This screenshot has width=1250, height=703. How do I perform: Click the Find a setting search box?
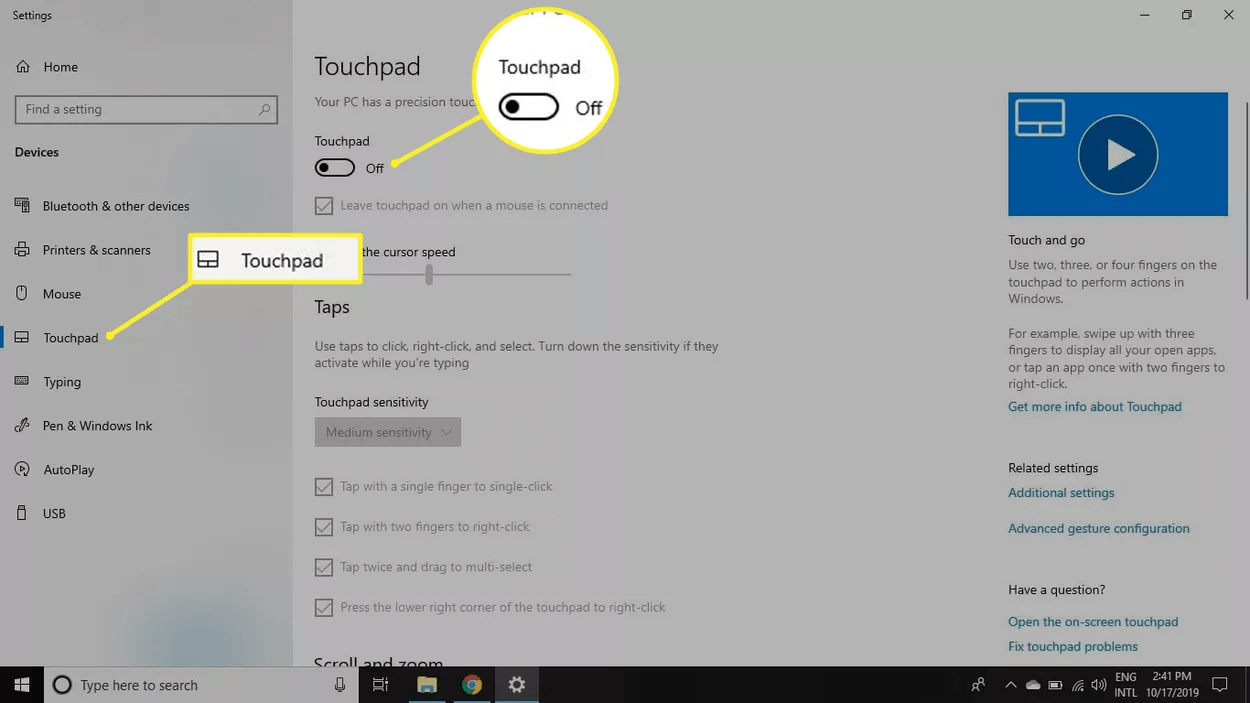point(146,109)
